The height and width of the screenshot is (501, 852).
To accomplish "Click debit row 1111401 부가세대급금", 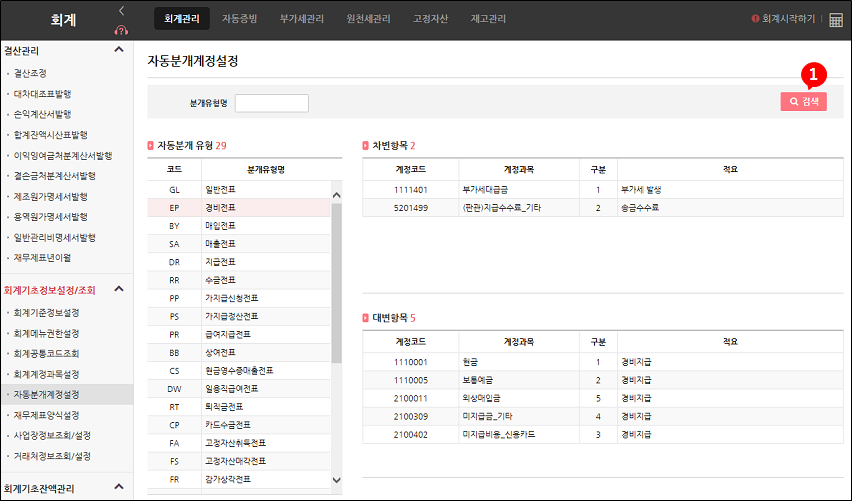I will [603, 190].
